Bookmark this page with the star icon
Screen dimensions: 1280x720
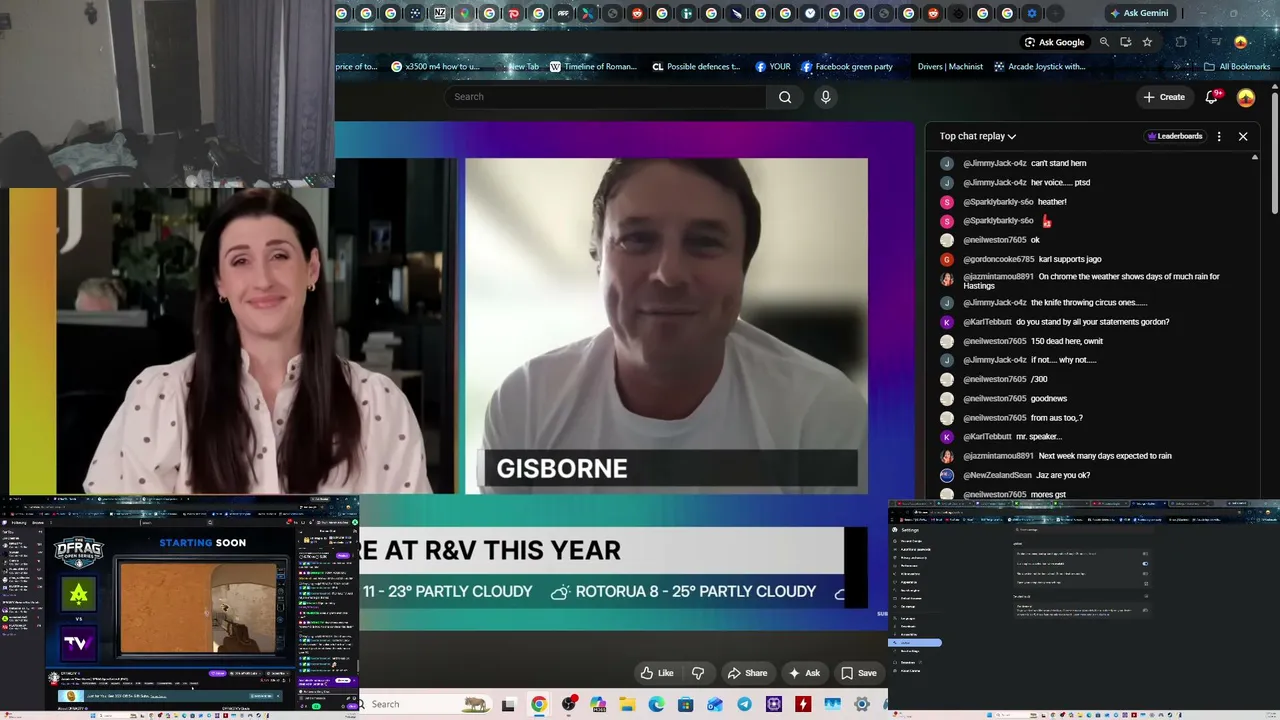point(1147,42)
